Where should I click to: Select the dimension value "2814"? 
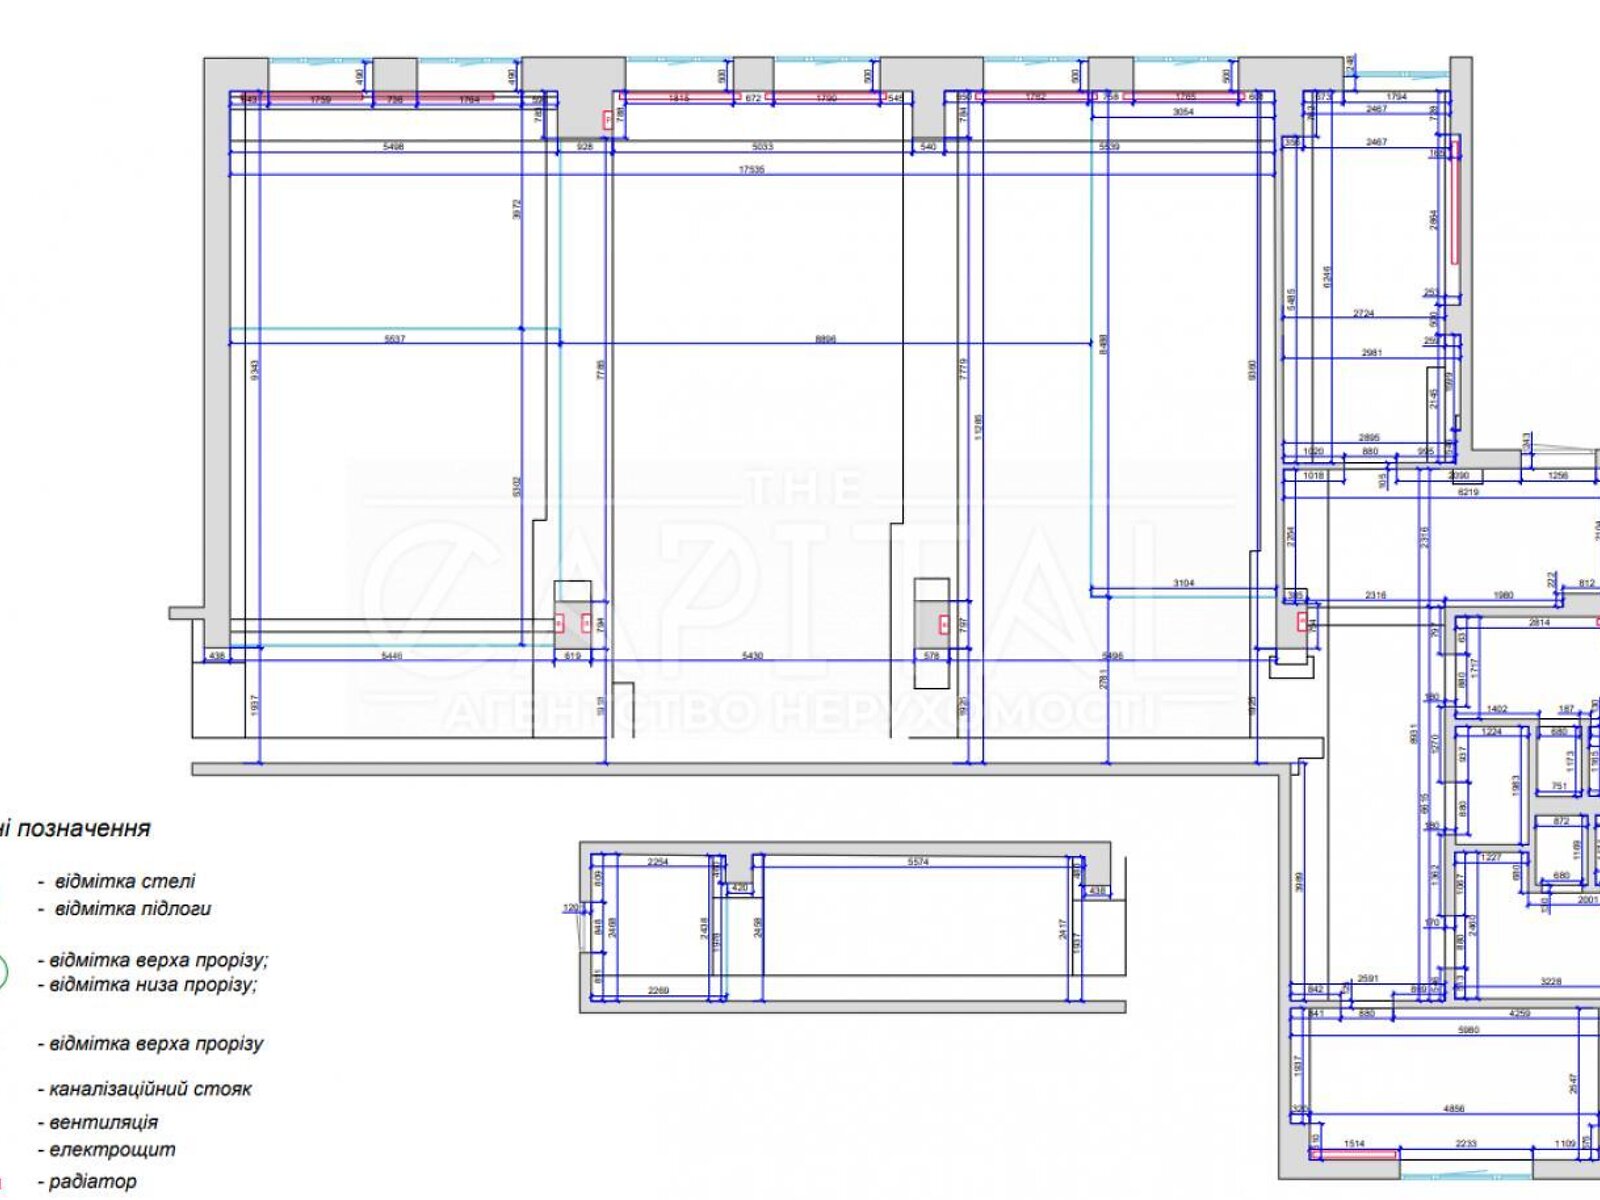click(1539, 623)
